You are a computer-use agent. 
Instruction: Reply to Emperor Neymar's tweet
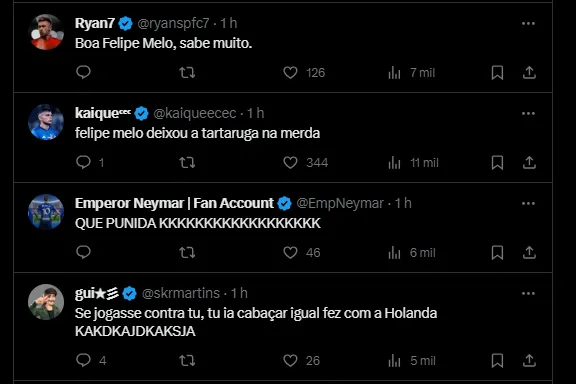83,252
